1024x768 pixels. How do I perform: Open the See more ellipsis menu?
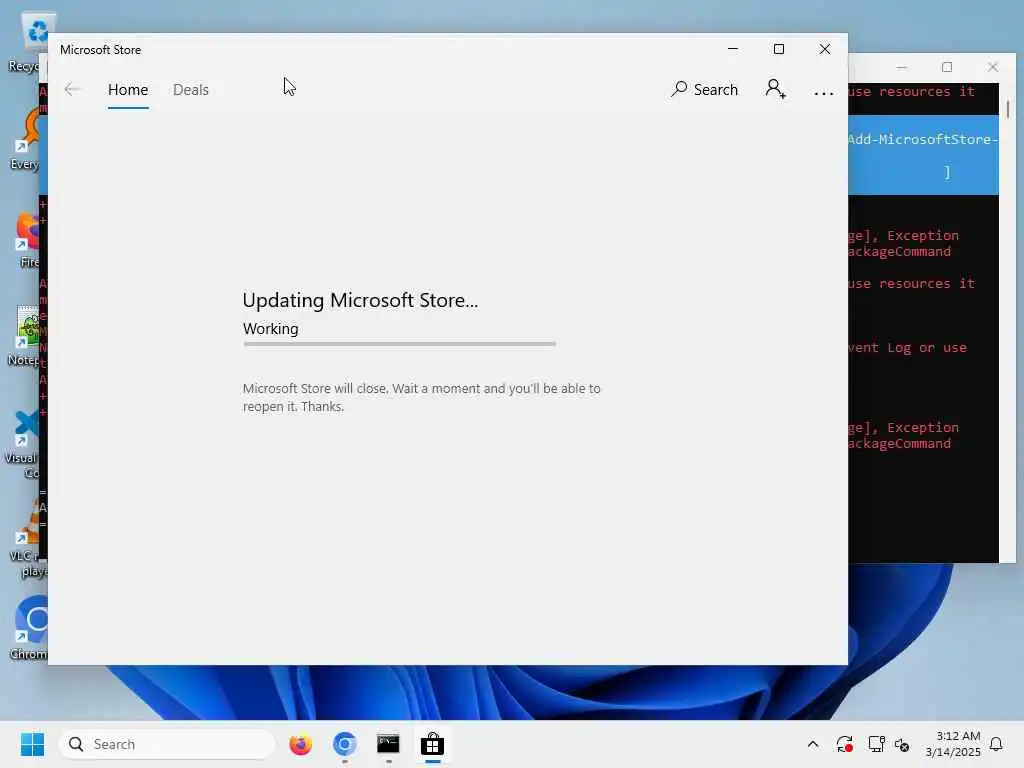coord(824,93)
